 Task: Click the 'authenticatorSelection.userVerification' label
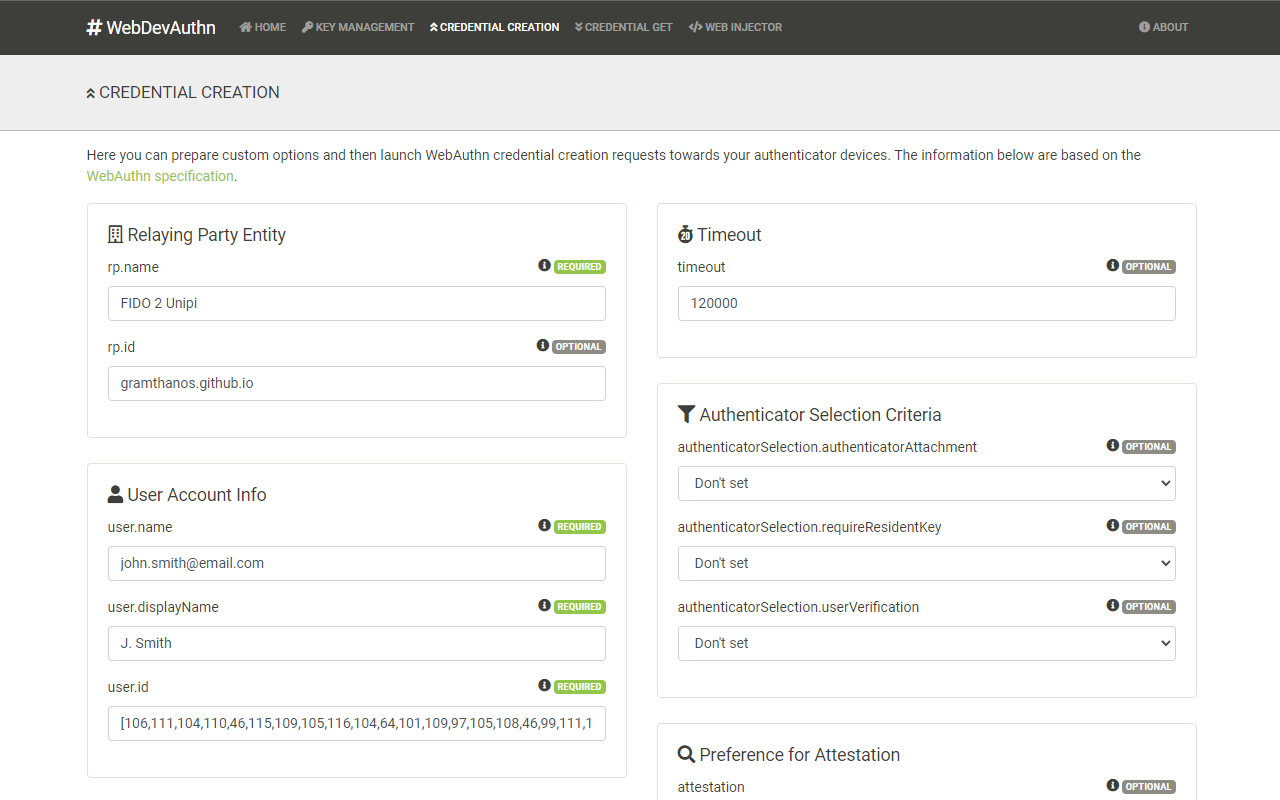(798, 607)
